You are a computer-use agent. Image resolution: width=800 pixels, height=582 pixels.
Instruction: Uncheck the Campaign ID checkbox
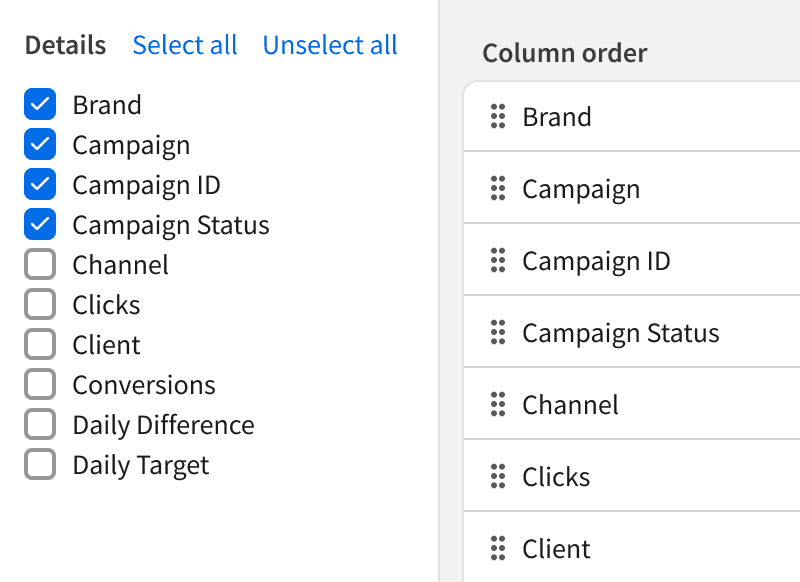click(x=40, y=185)
